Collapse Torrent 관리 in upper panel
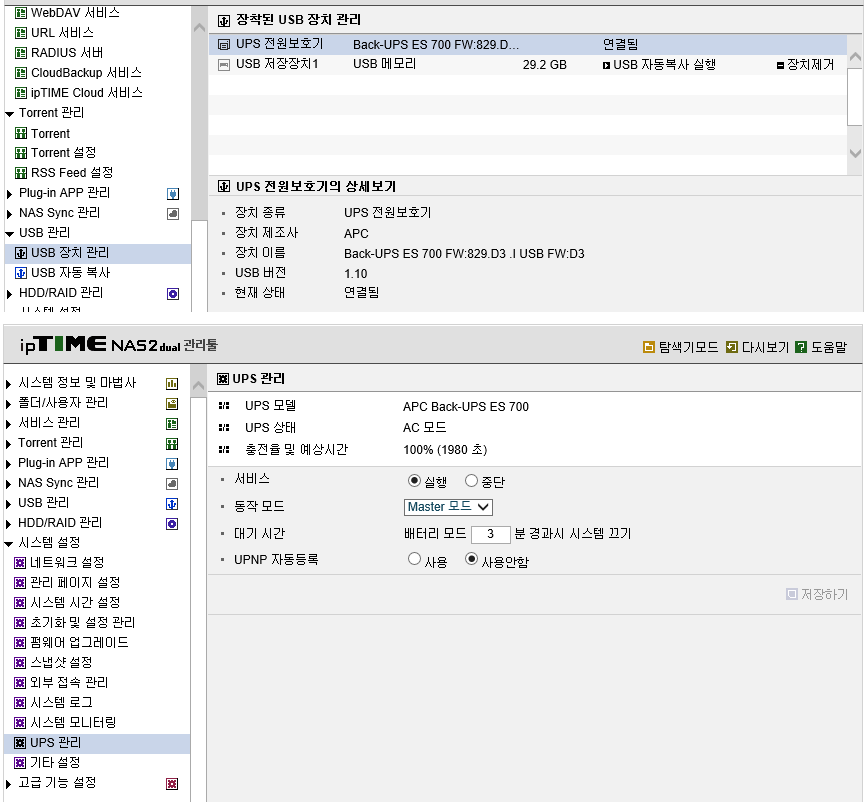 9,114
